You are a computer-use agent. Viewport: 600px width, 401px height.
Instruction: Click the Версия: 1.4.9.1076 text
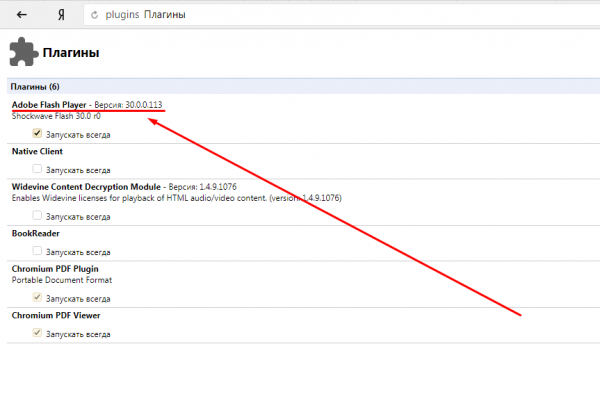(202, 187)
